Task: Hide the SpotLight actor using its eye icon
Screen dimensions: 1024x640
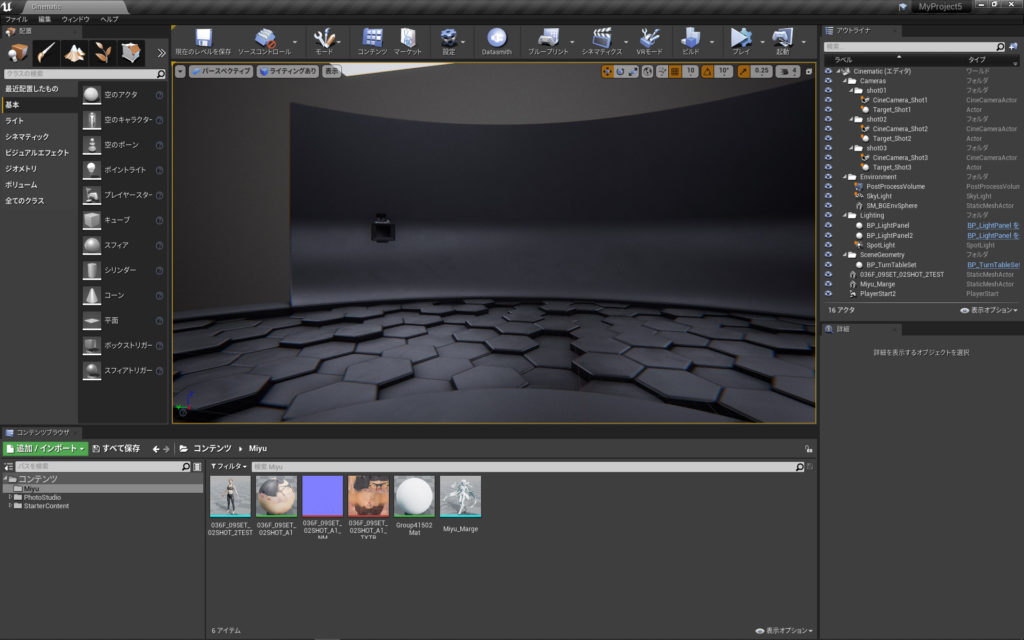Action: tap(828, 245)
